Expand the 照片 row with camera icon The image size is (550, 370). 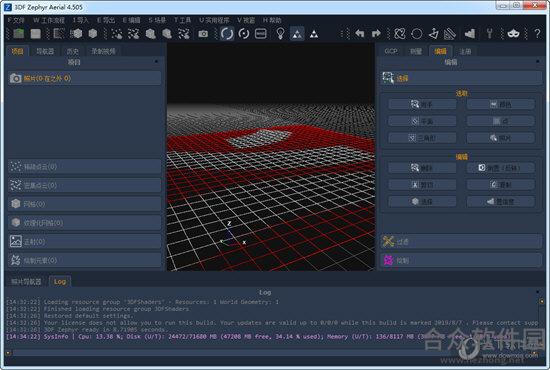tap(85, 78)
